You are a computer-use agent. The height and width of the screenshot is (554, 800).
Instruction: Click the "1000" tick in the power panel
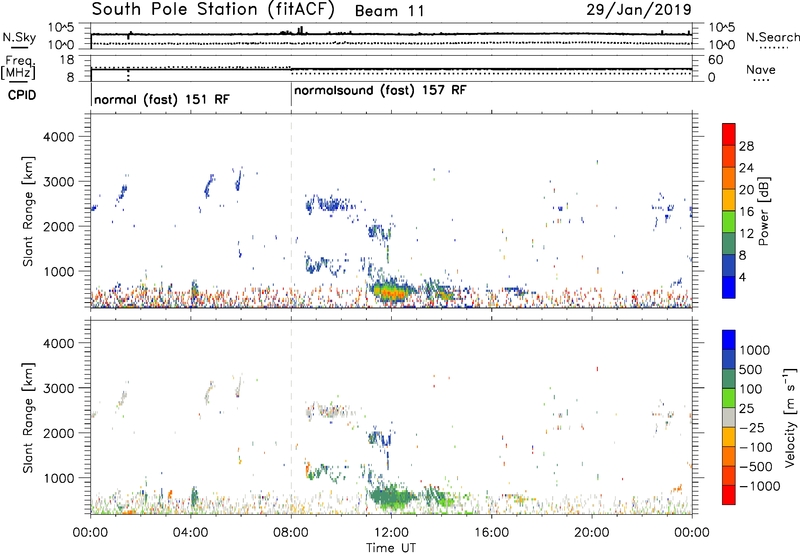pyautogui.click(x=58, y=271)
